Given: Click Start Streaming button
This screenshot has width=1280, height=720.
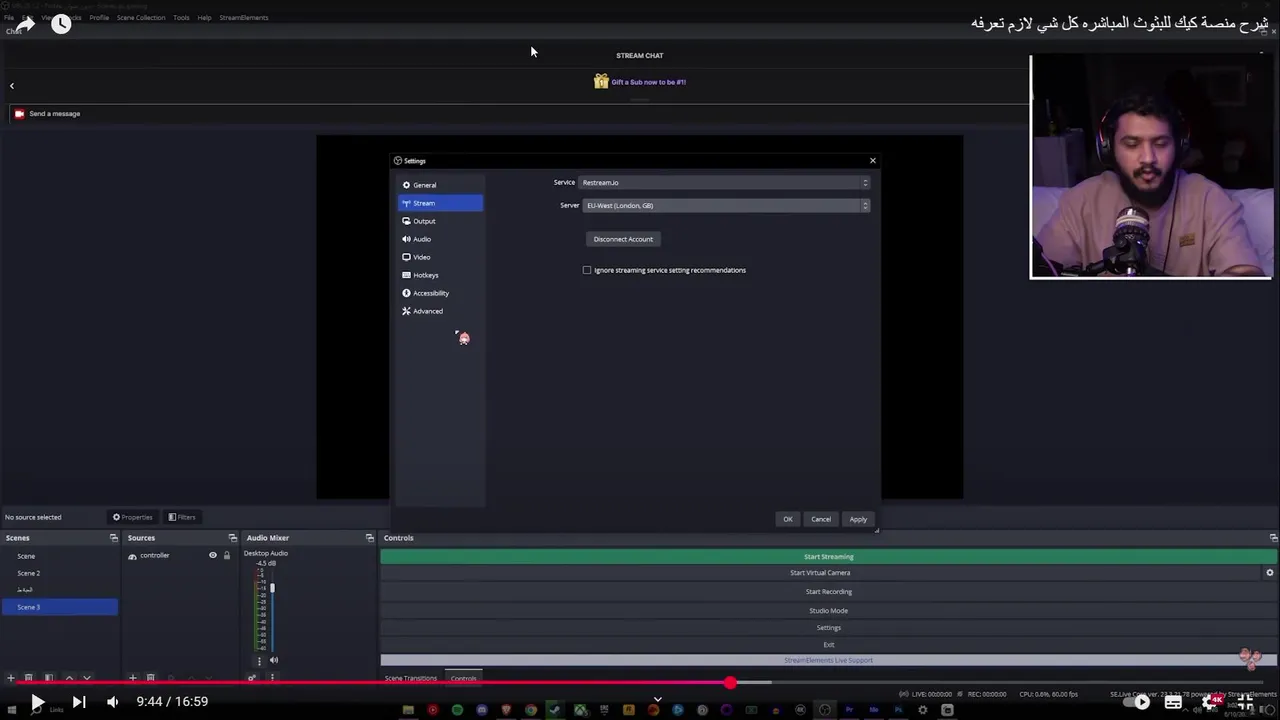Looking at the screenshot, I should pyautogui.click(x=828, y=556).
